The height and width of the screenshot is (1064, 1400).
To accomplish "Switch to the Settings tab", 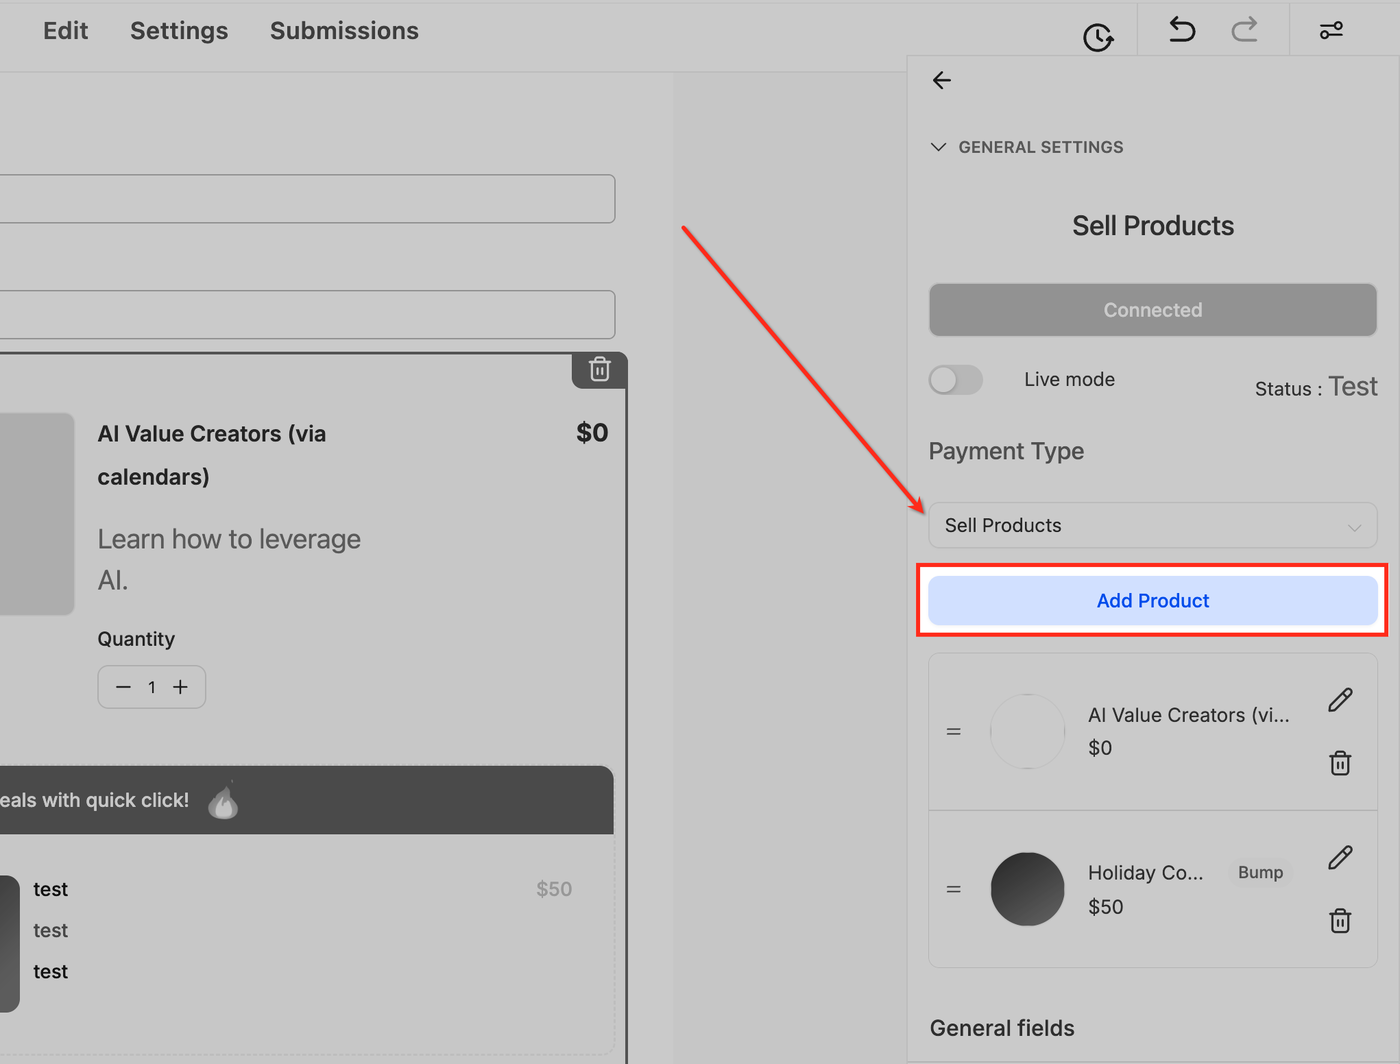I will [179, 31].
